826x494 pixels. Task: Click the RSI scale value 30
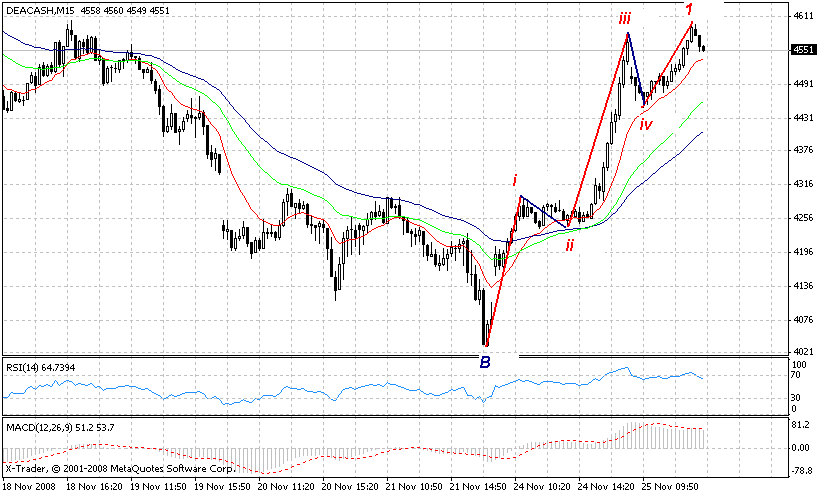796,398
